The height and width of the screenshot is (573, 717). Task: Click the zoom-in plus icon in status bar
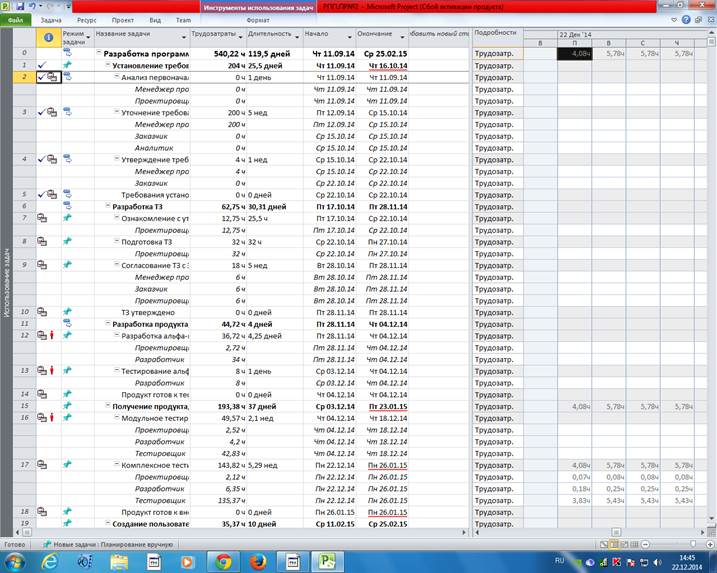click(x=710, y=544)
